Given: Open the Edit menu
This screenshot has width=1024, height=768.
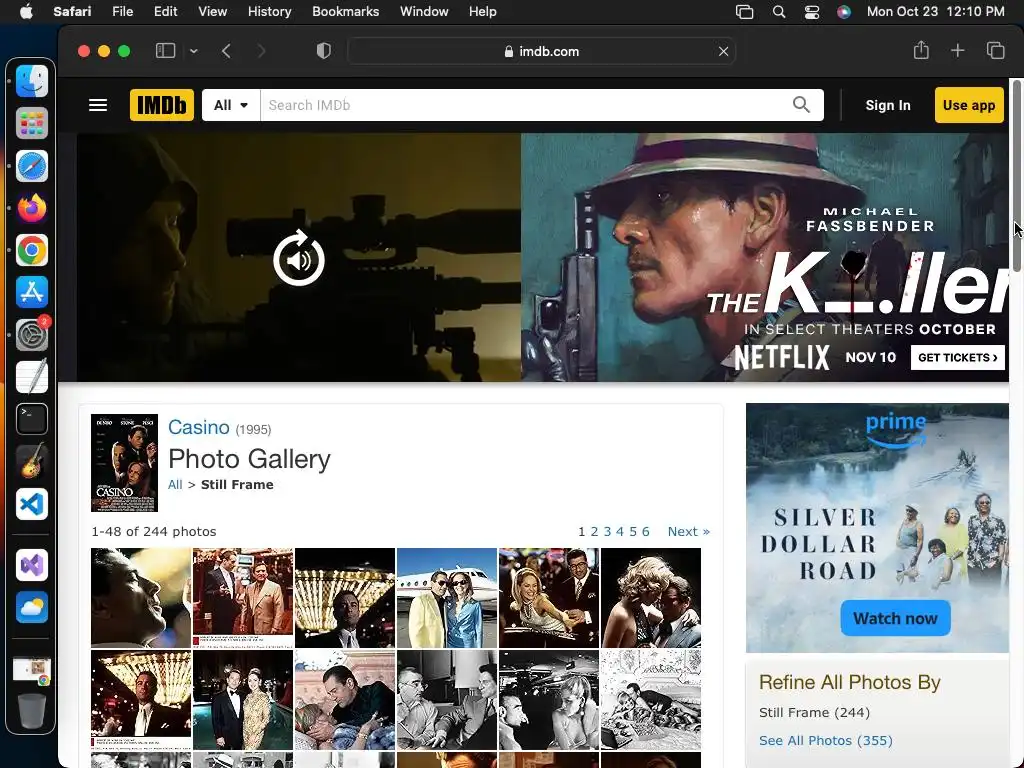Looking at the screenshot, I should click(165, 12).
